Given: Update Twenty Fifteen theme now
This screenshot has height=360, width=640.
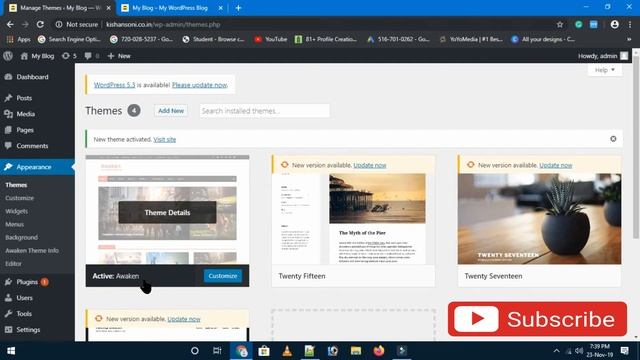Looking at the screenshot, I should 370,165.
